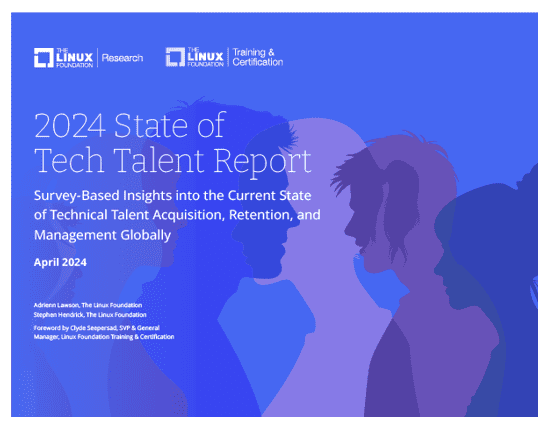This screenshot has height=430, width=552.
Task: Click the "Tech Talent Report" title line
Action: [173, 162]
